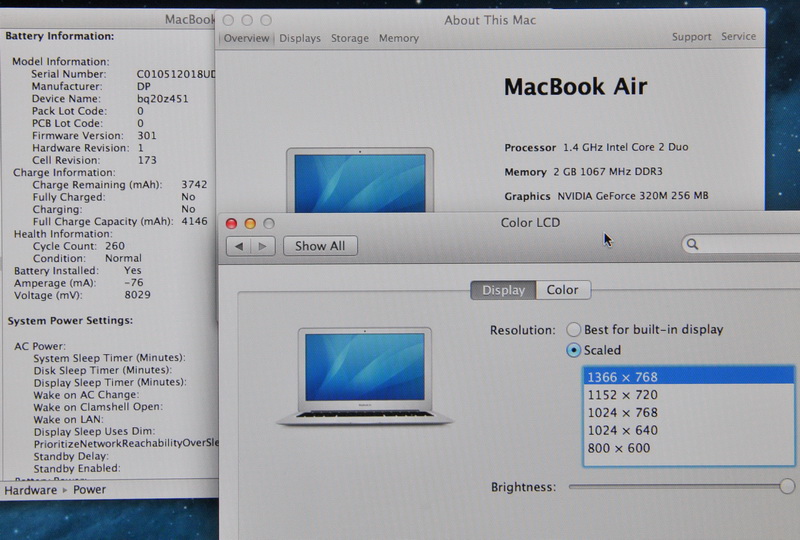800x540 pixels.
Task: Click the Support link in About This Mac
Action: 691,37
